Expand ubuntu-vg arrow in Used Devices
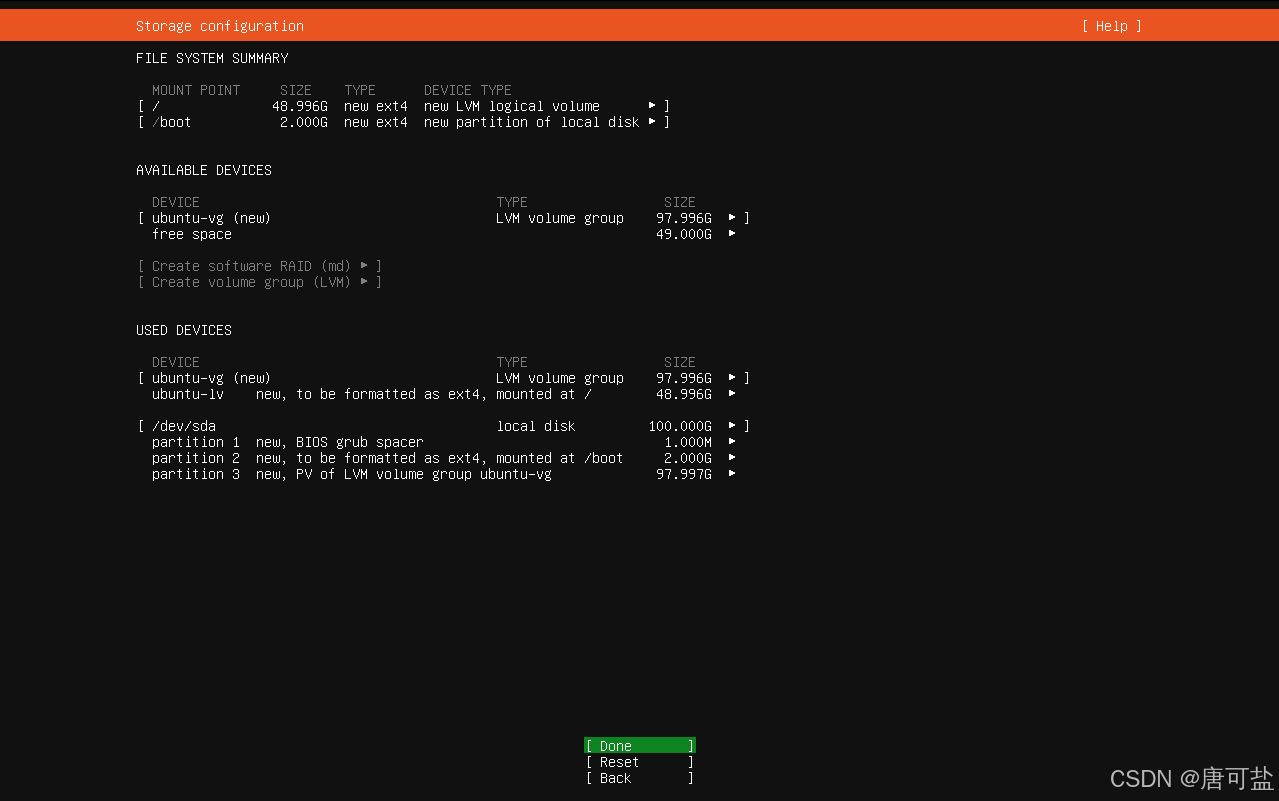Image resolution: width=1279 pixels, height=801 pixels. click(x=732, y=378)
